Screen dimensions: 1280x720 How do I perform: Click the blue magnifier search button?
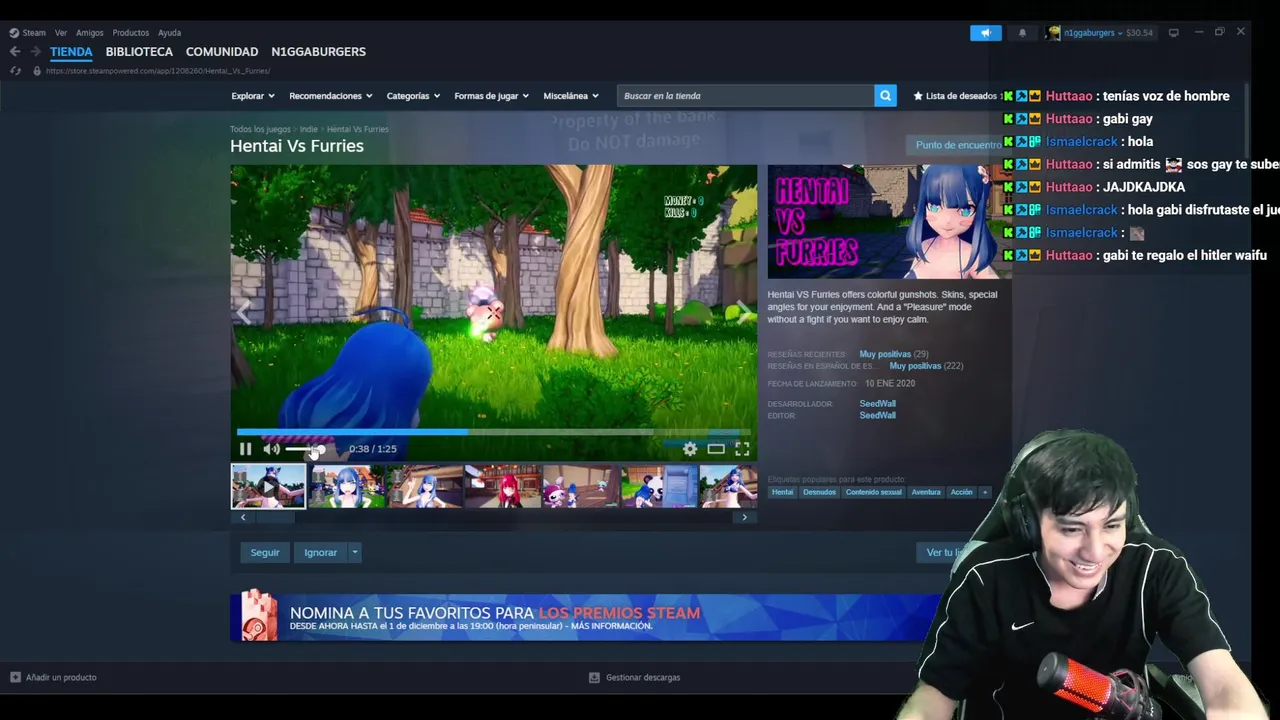[885, 96]
